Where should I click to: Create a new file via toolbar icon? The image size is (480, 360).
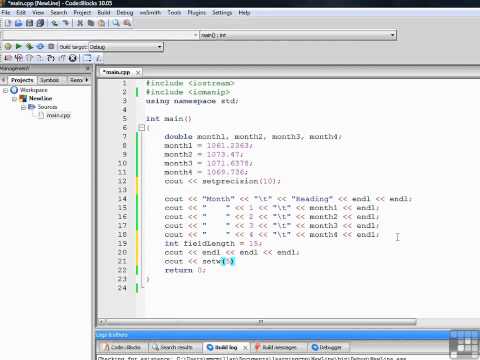(x=8, y=23)
